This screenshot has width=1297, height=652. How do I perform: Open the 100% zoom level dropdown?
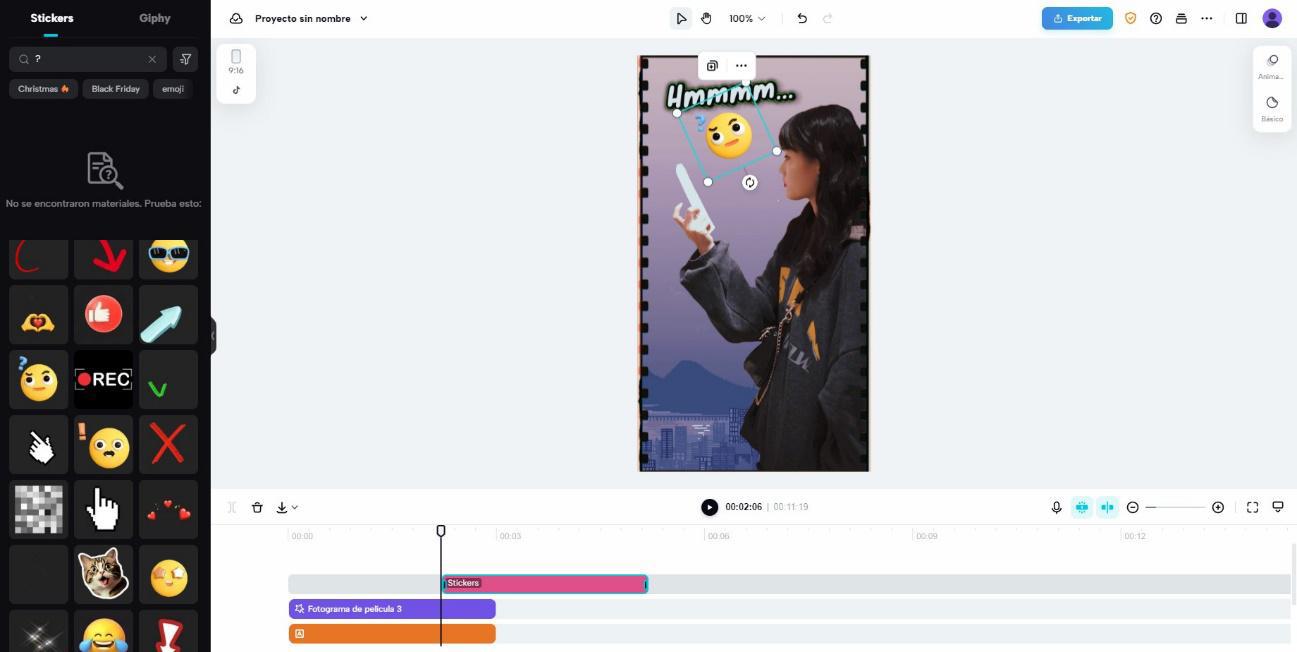click(747, 18)
